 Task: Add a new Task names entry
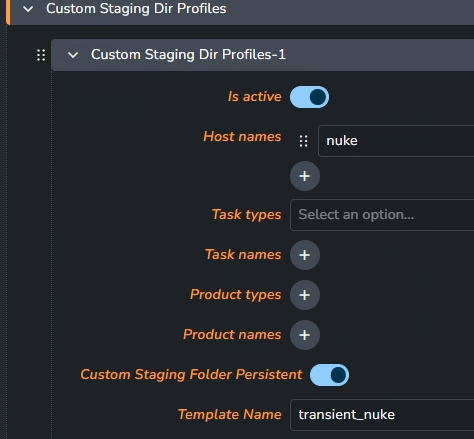click(x=305, y=255)
